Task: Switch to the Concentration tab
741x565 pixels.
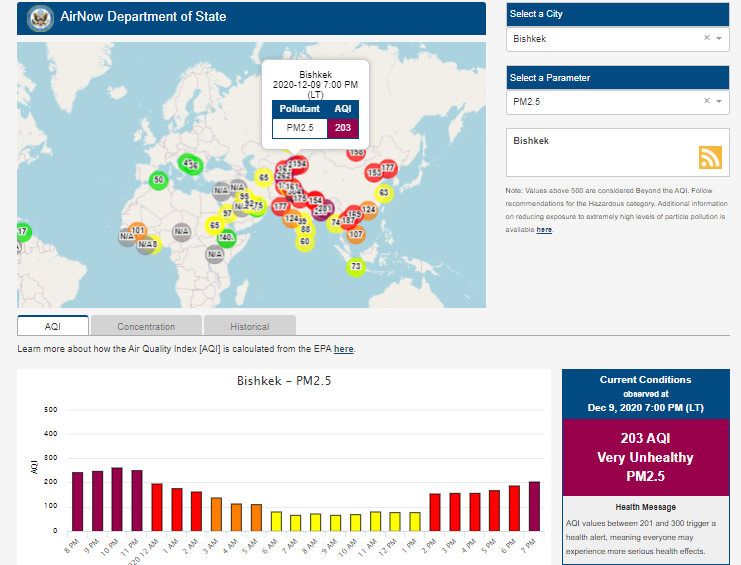Action: point(146,326)
